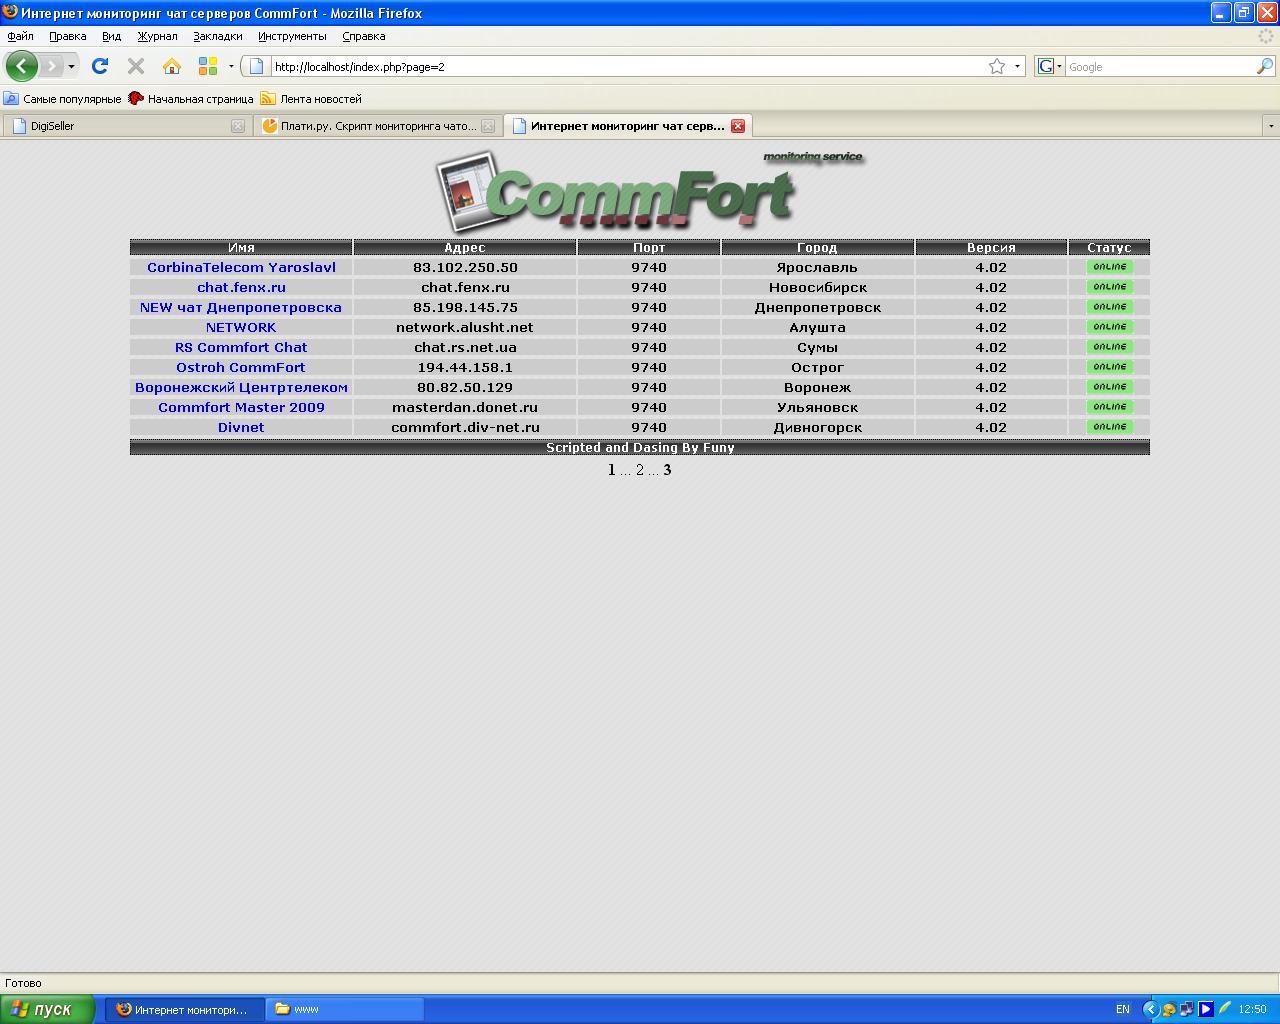Close the Плати.ру tab
The width and height of the screenshot is (1280, 1024).
tap(487, 126)
